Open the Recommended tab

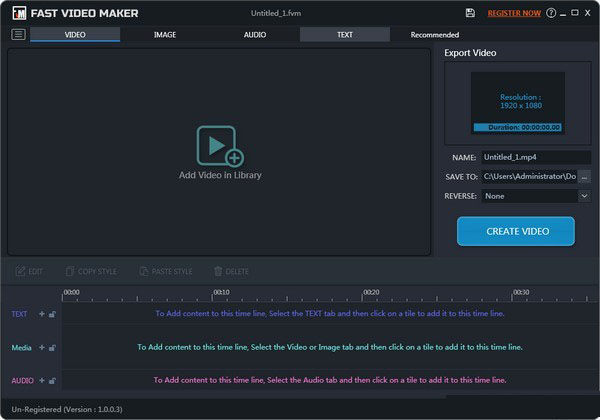pos(435,34)
